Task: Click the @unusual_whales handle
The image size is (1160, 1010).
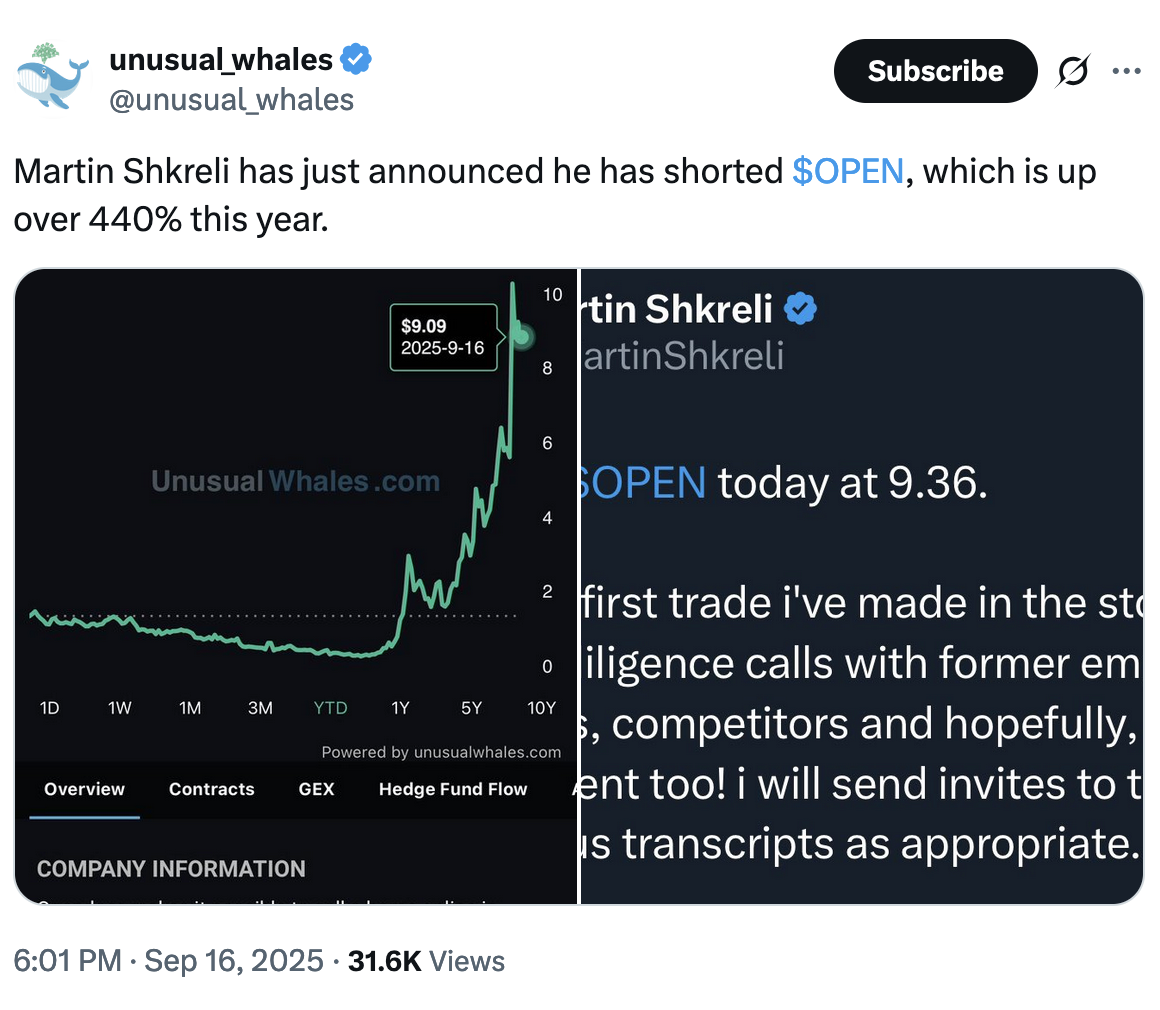Action: 232,100
